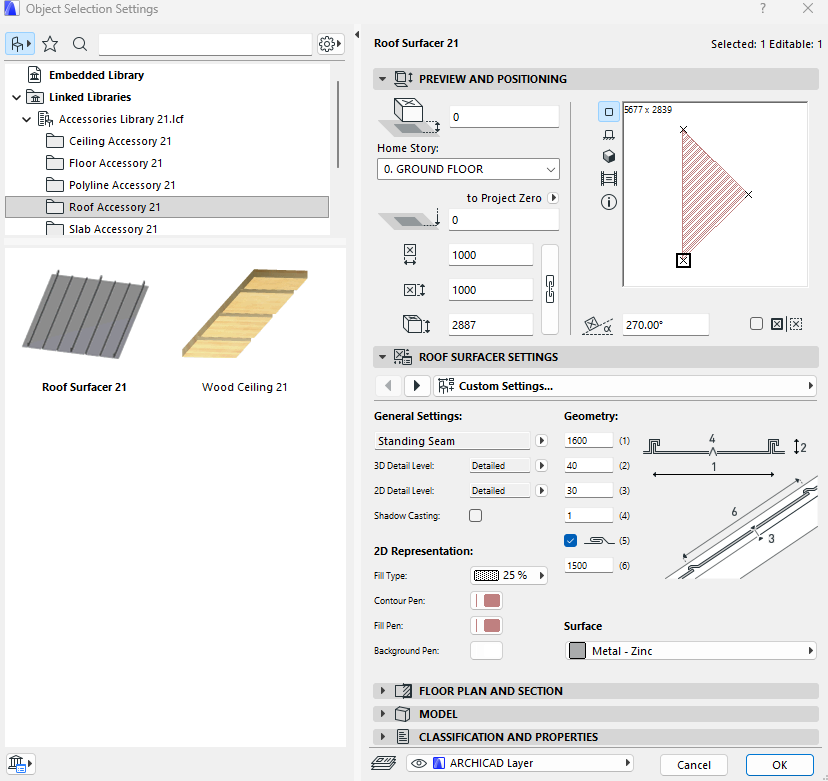This screenshot has width=828, height=781.
Task: Click geometry field (2) showing 40
Action: click(588, 465)
